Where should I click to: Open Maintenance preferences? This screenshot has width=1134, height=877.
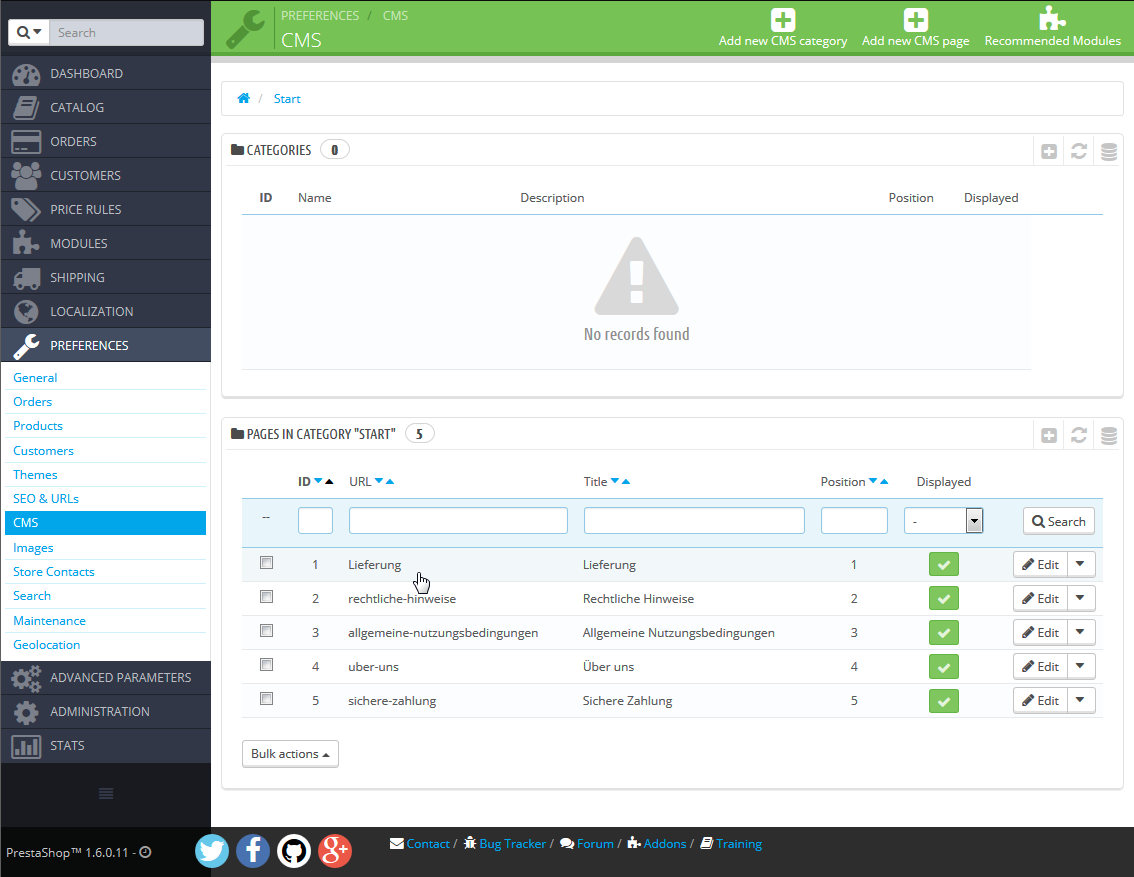coord(49,620)
